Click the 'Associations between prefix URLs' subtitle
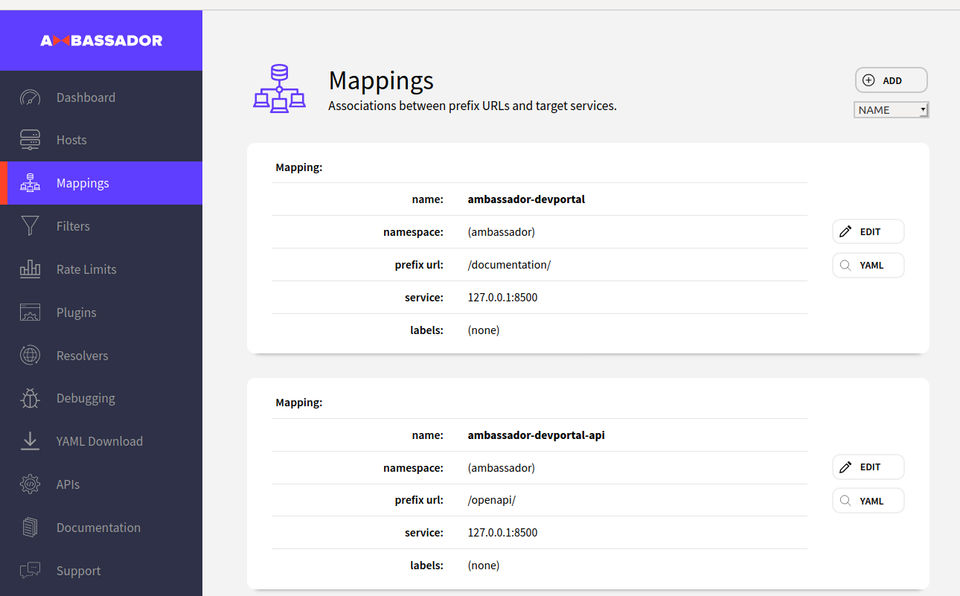Screen dimensions: 960x596 click(x=472, y=106)
